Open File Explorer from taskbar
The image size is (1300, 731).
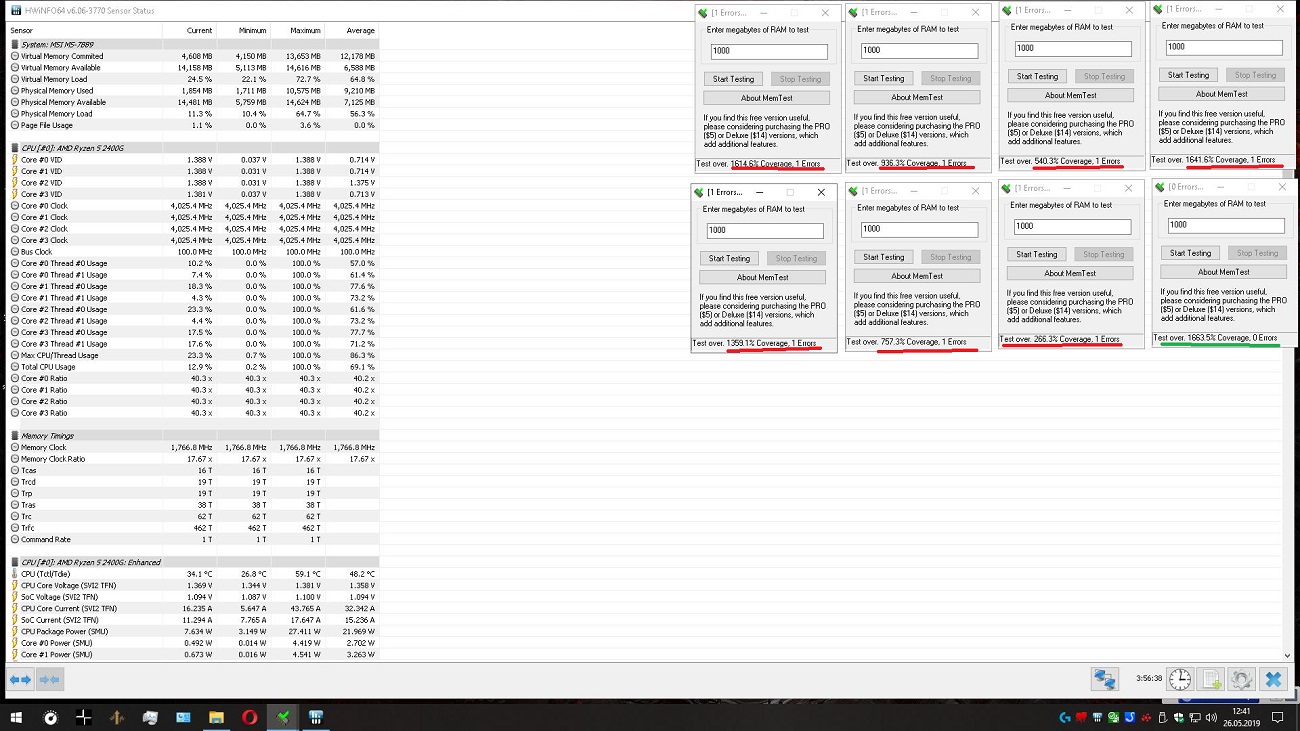216,717
